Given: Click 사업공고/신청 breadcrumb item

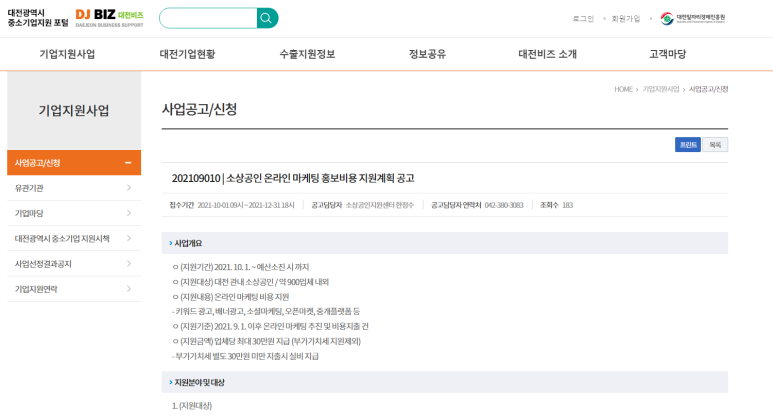Looking at the screenshot, I should (x=708, y=89).
